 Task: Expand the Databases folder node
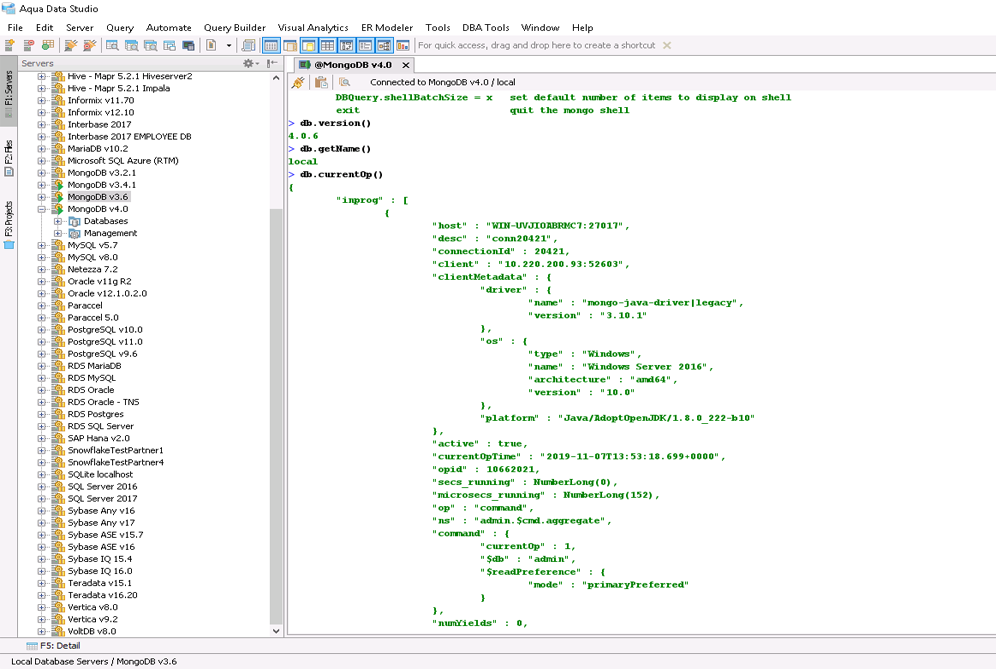tap(58, 221)
